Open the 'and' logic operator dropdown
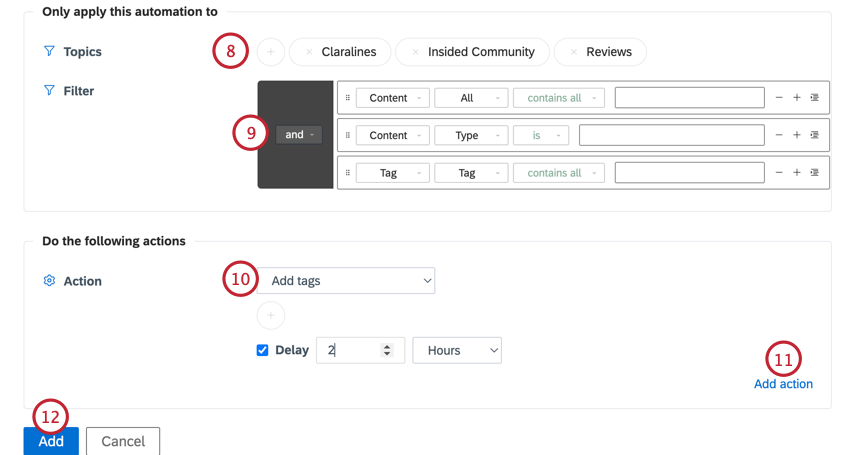Screen dimensions: 850x455 pyautogui.click(x=299, y=134)
